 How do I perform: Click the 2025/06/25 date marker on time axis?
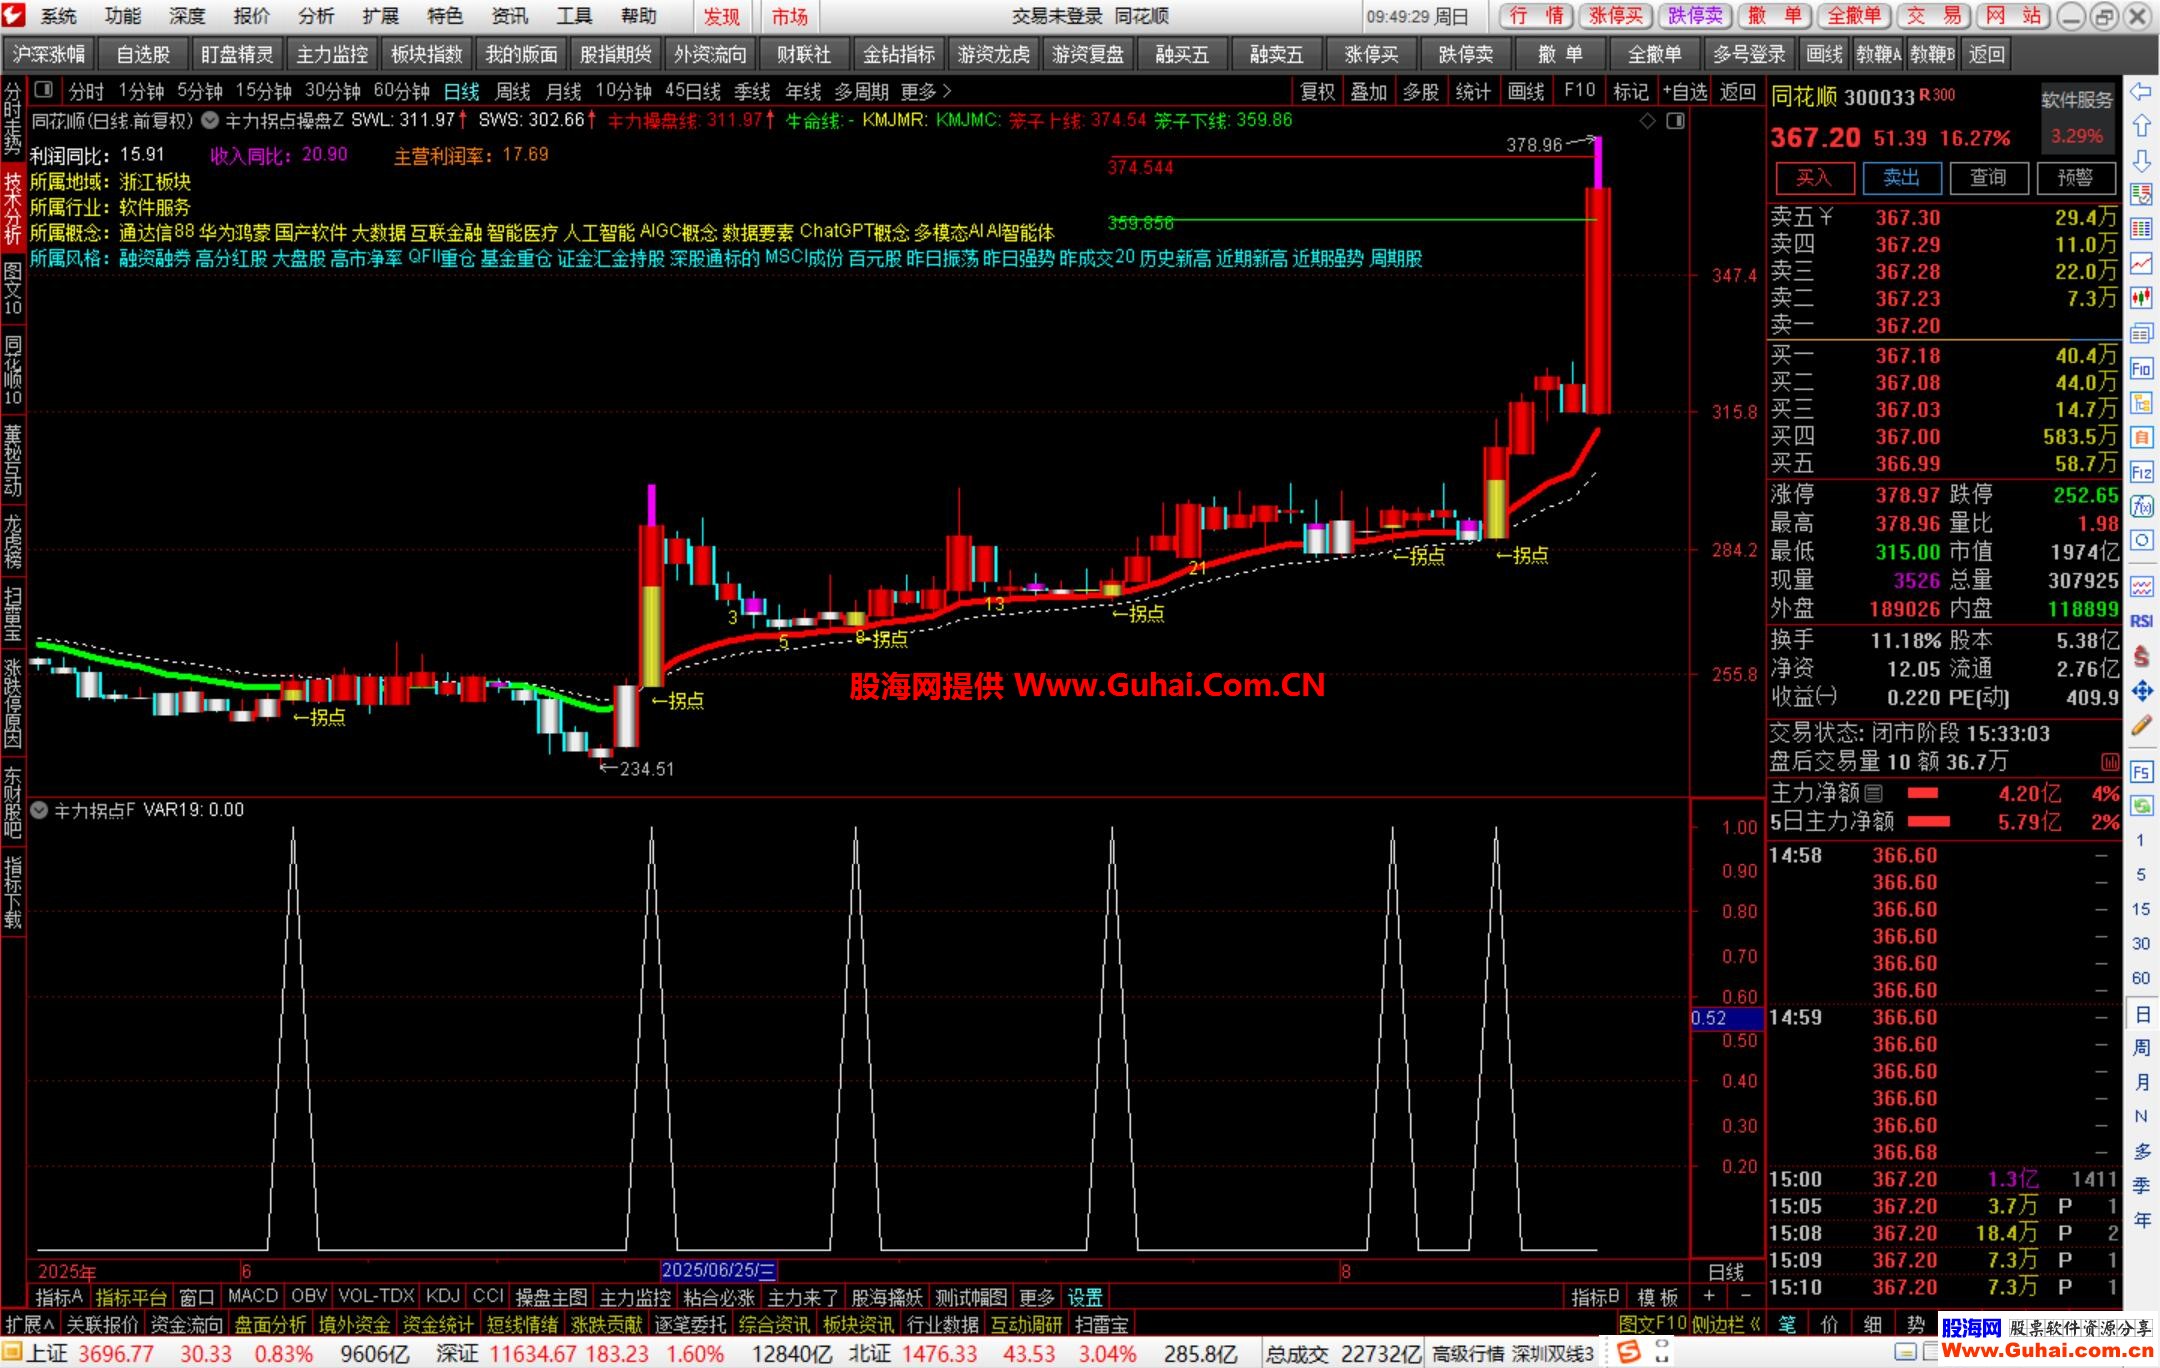(718, 1271)
